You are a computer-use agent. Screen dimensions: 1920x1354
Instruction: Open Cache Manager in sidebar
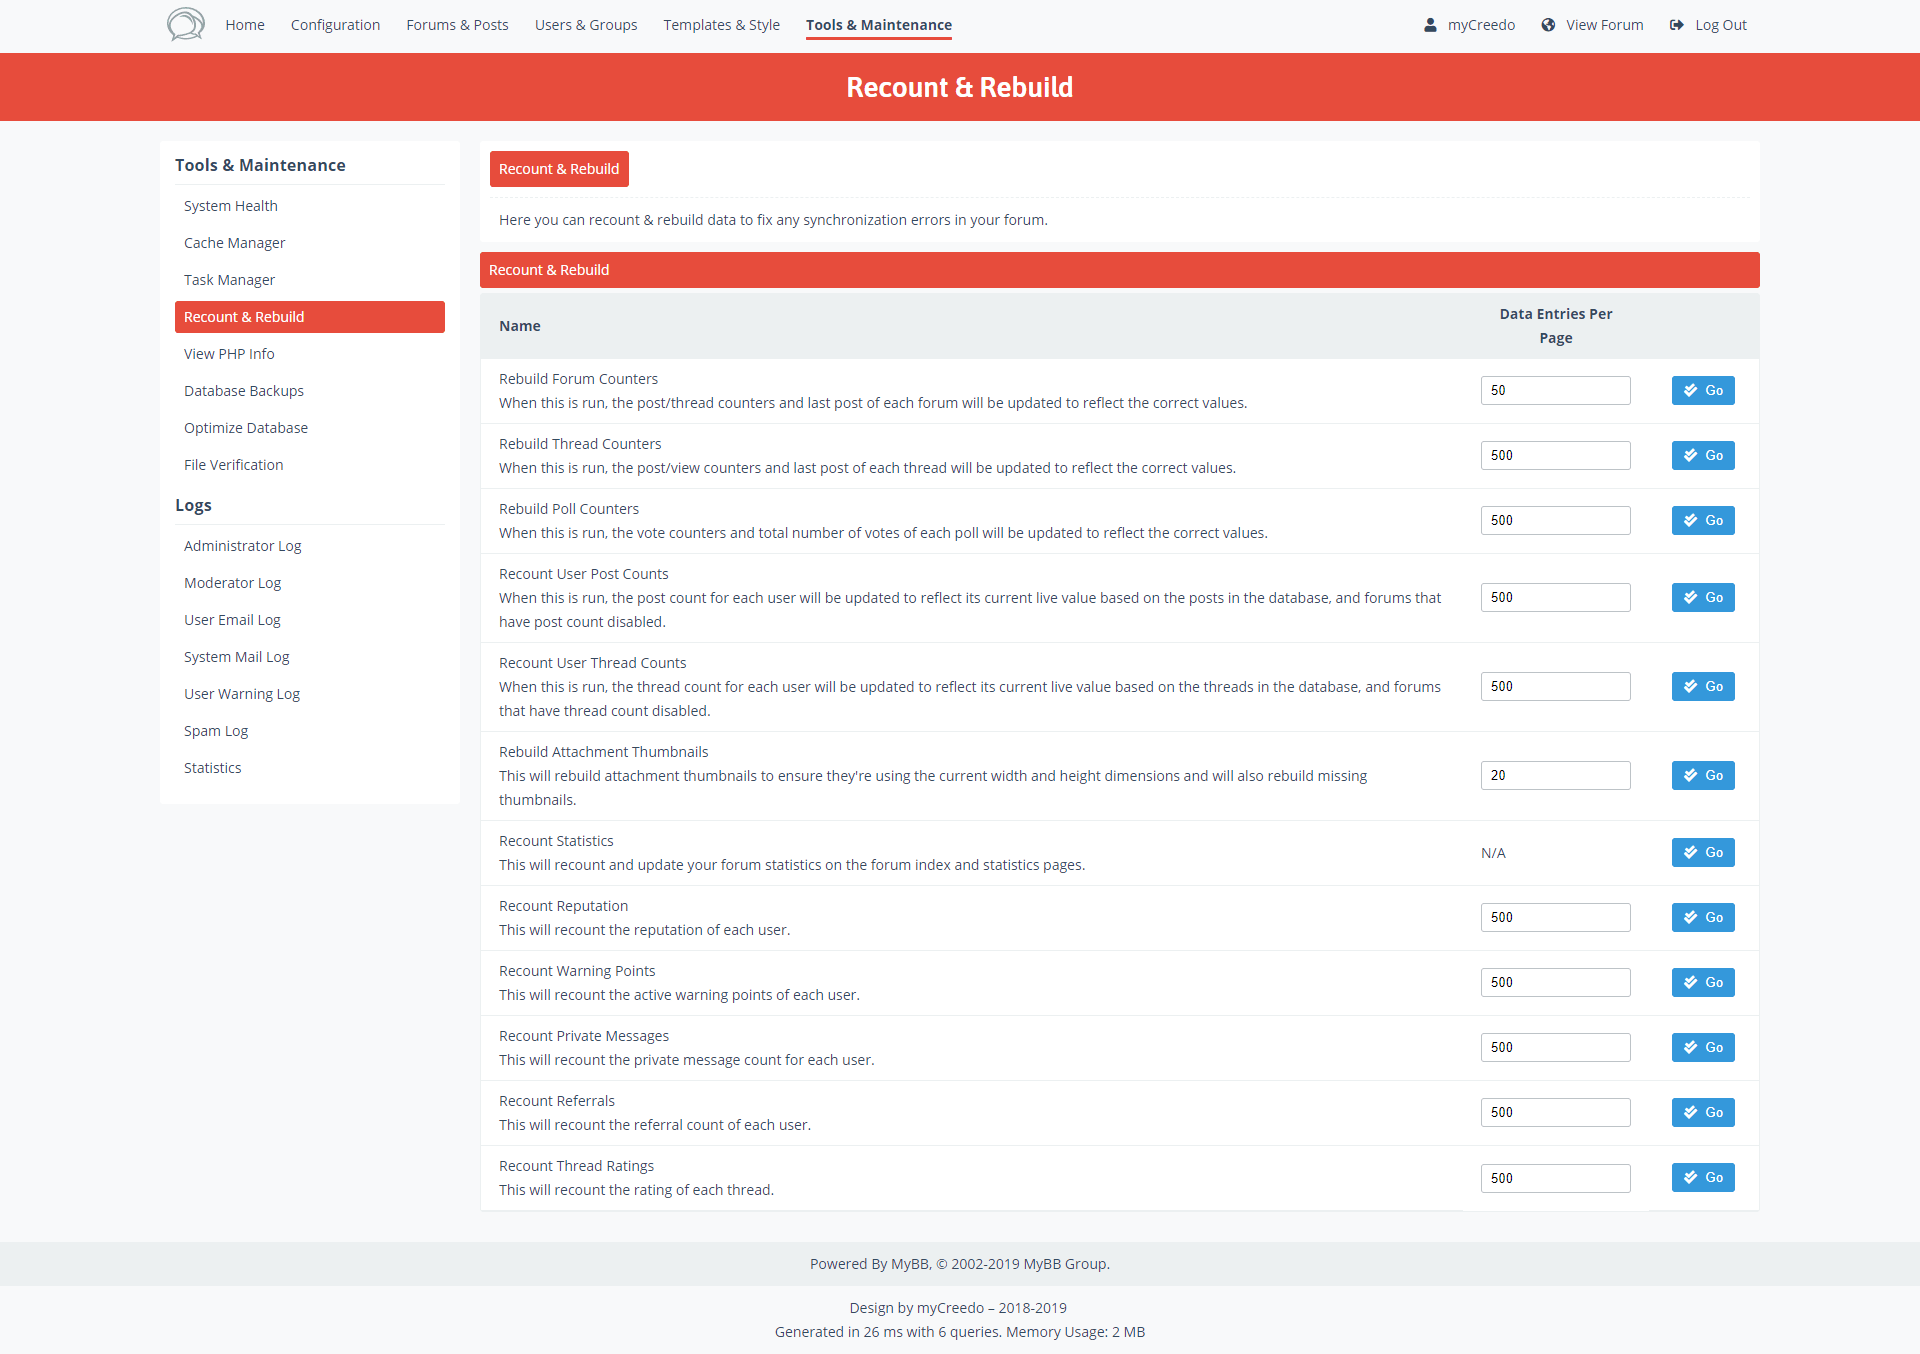click(234, 243)
